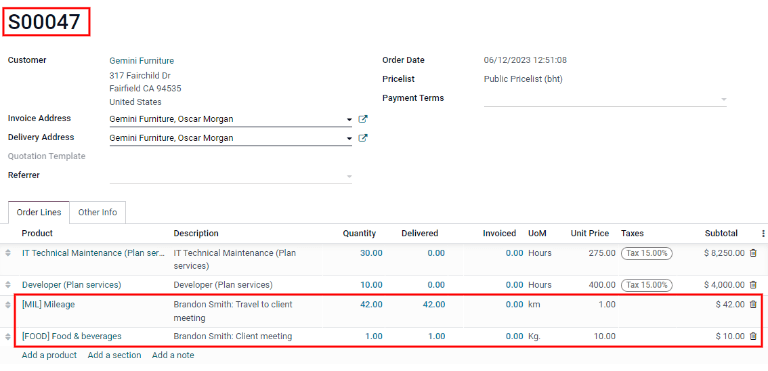This screenshot has height=371, width=768.
Task: Open the Payment Terms dropdown
Action: pos(723,99)
